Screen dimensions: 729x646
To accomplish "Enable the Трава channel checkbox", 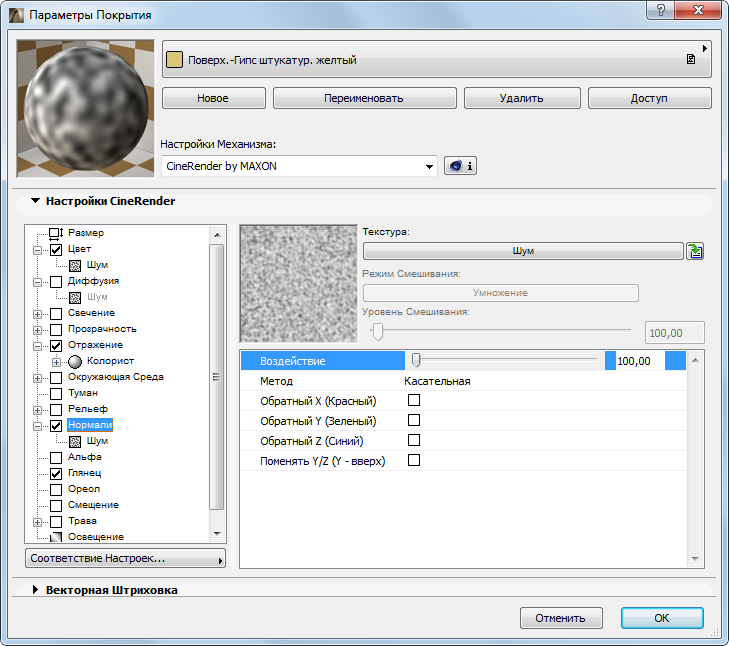I will (x=56, y=522).
